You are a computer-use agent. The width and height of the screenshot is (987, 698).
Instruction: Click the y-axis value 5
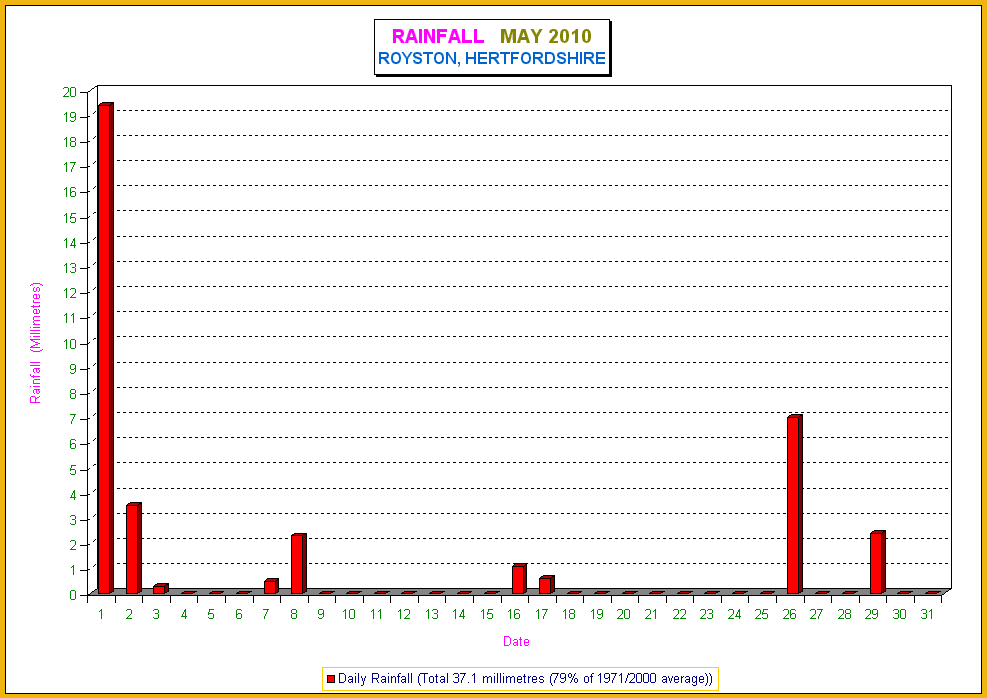click(73, 470)
